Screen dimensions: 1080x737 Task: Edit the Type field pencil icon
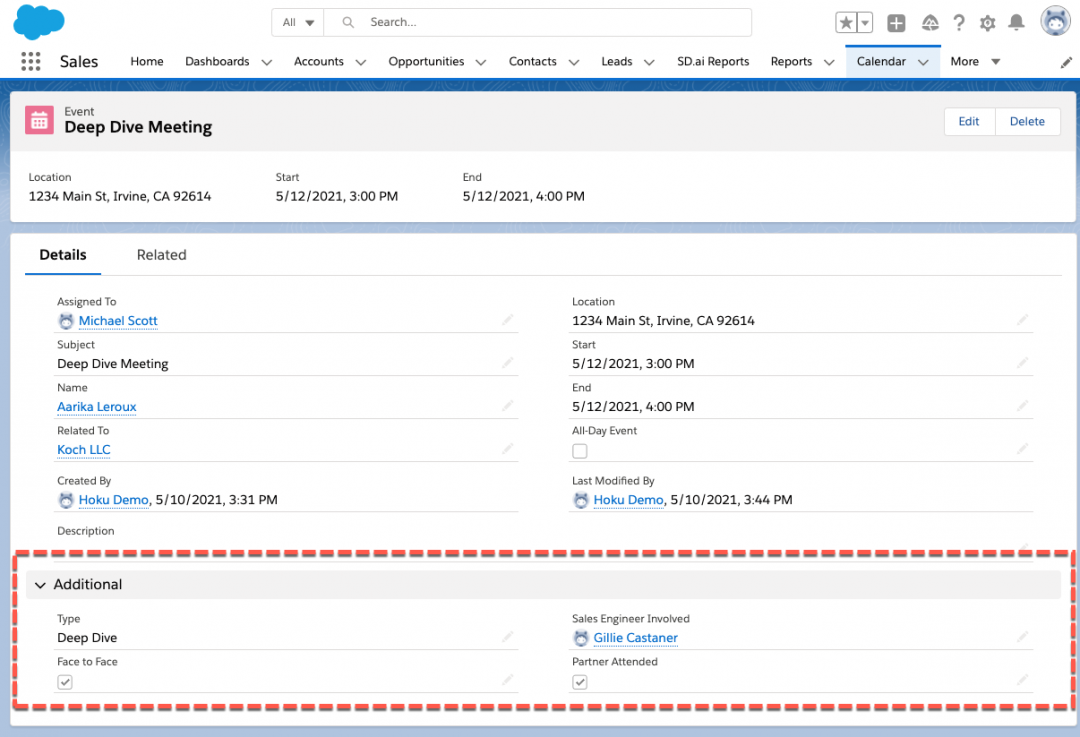(x=508, y=636)
